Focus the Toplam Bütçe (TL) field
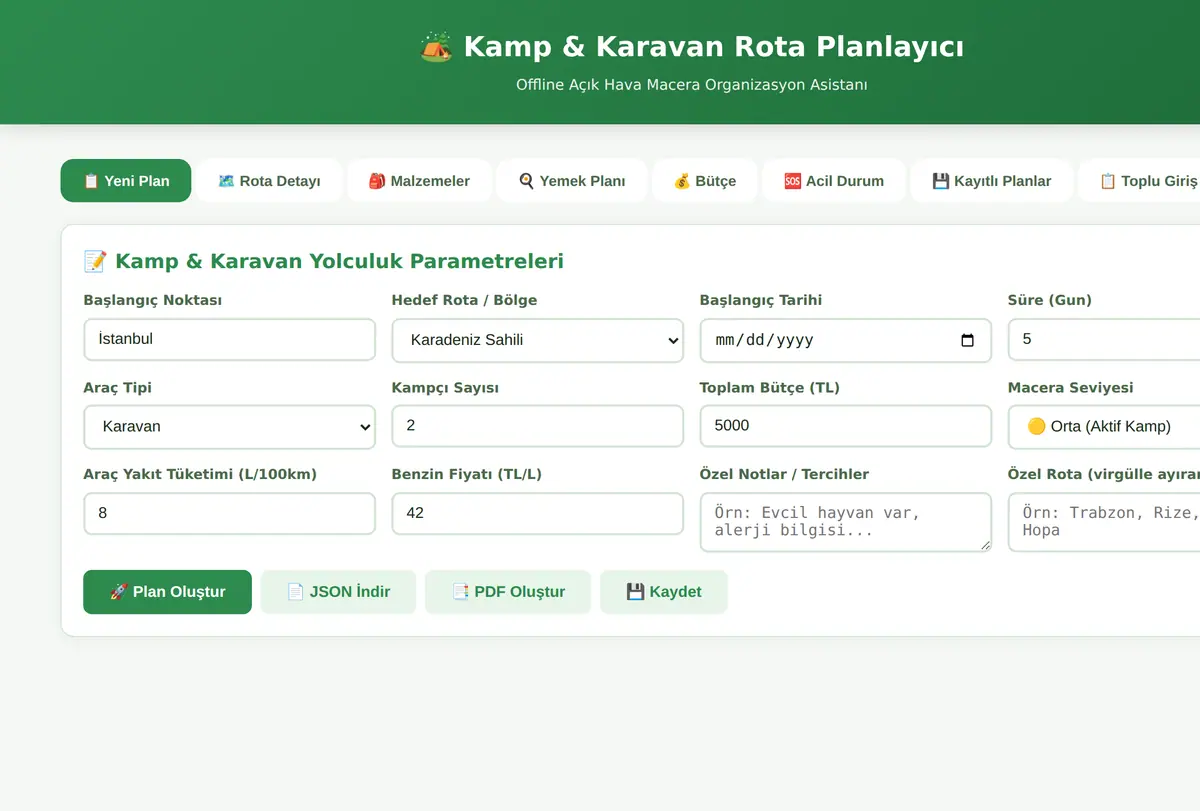The width and height of the screenshot is (1200, 811). pyautogui.click(x=846, y=426)
